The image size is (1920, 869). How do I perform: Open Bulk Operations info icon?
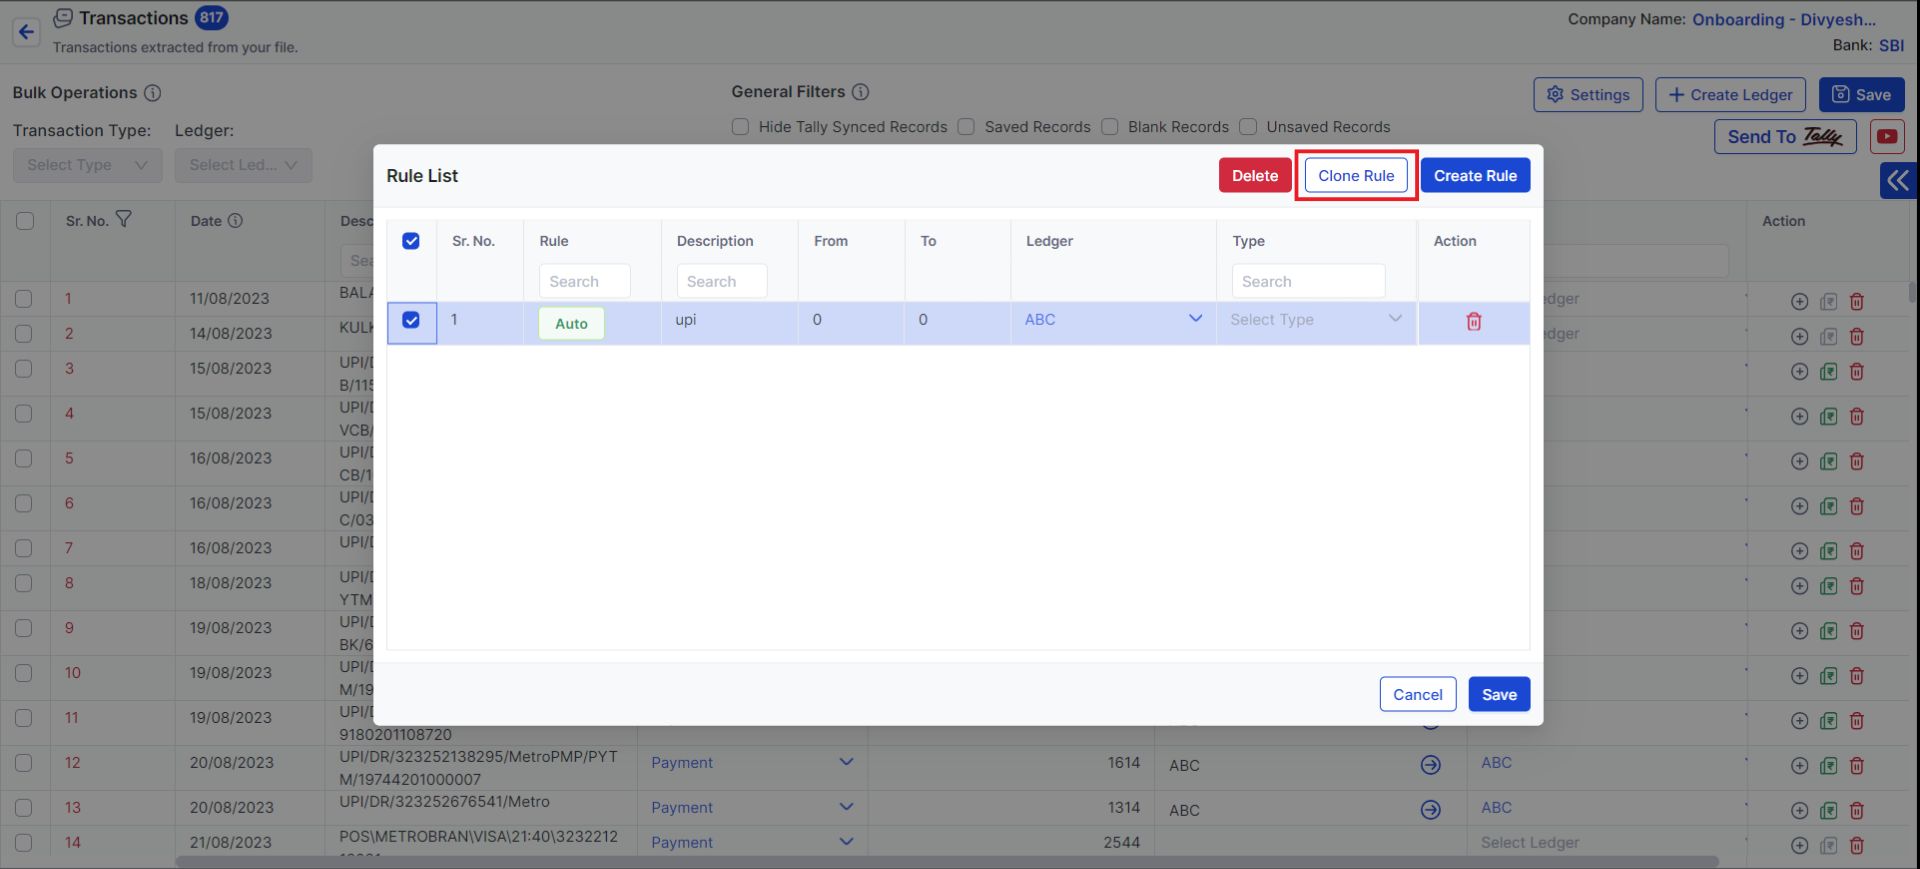153,93
